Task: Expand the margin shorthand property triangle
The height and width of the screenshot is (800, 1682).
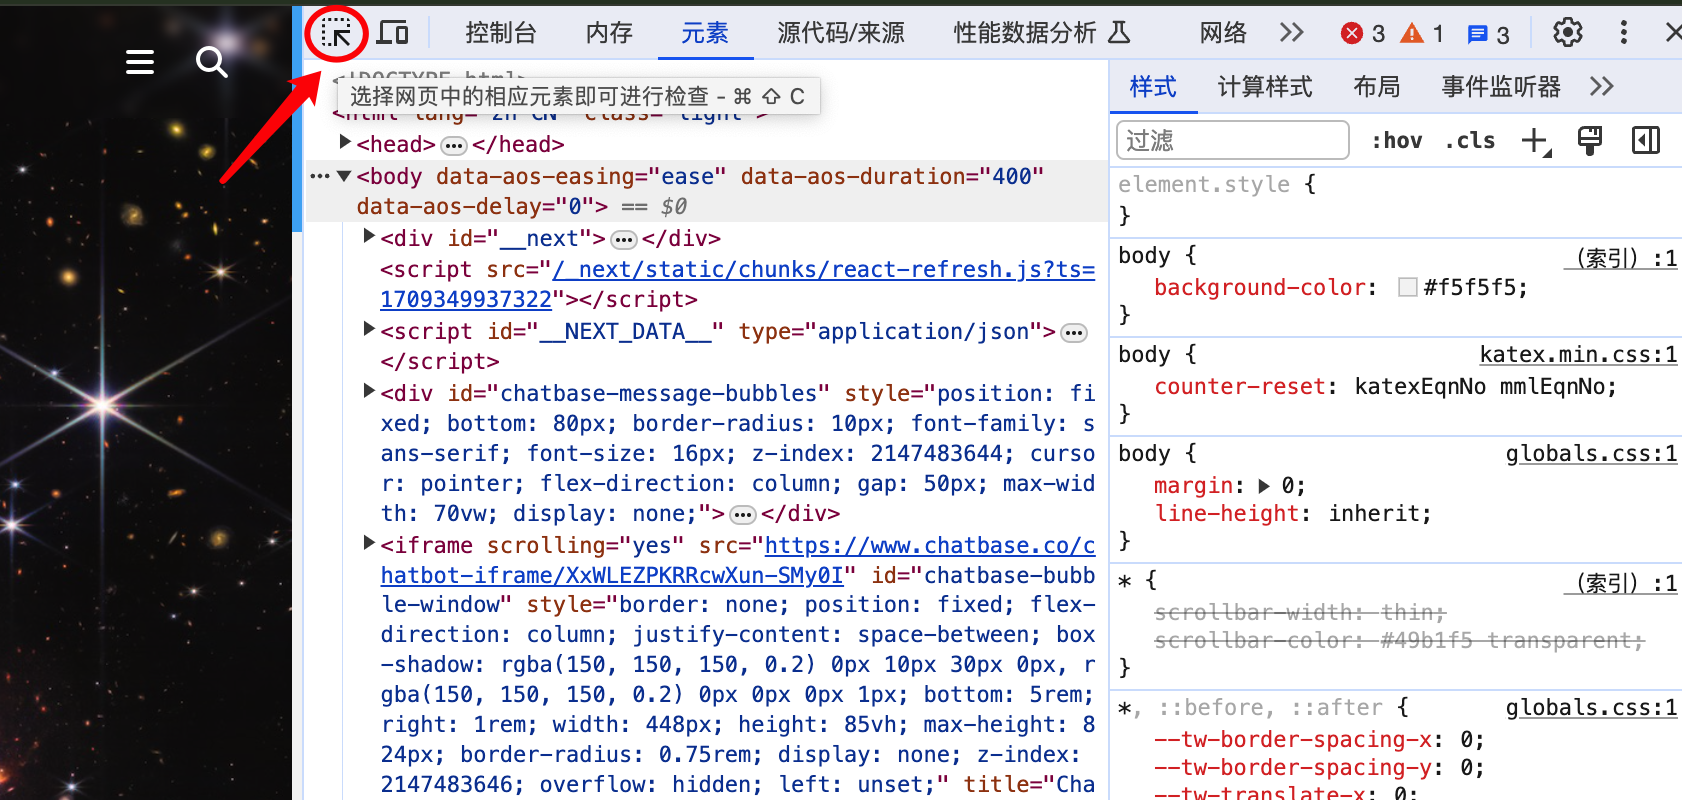Action: pyautogui.click(x=1264, y=486)
